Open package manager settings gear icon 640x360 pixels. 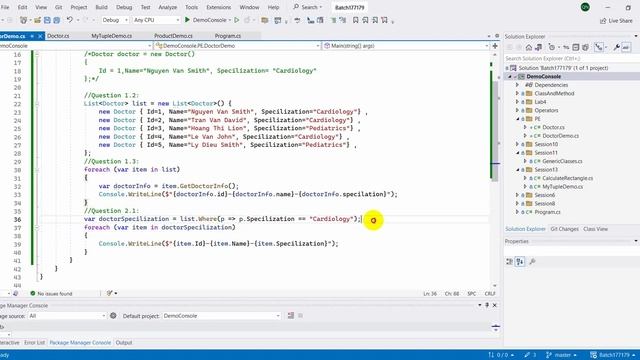coord(113,316)
